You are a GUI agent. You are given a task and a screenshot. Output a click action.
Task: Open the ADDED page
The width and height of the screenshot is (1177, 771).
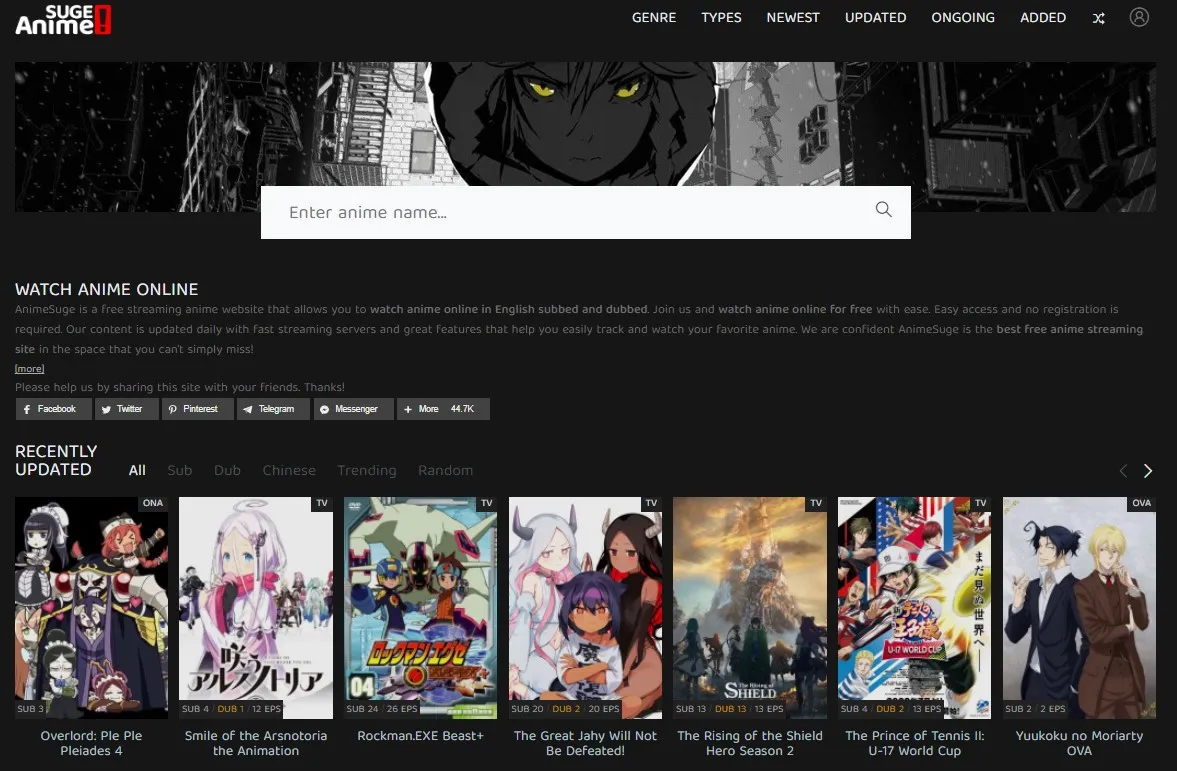point(1043,17)
